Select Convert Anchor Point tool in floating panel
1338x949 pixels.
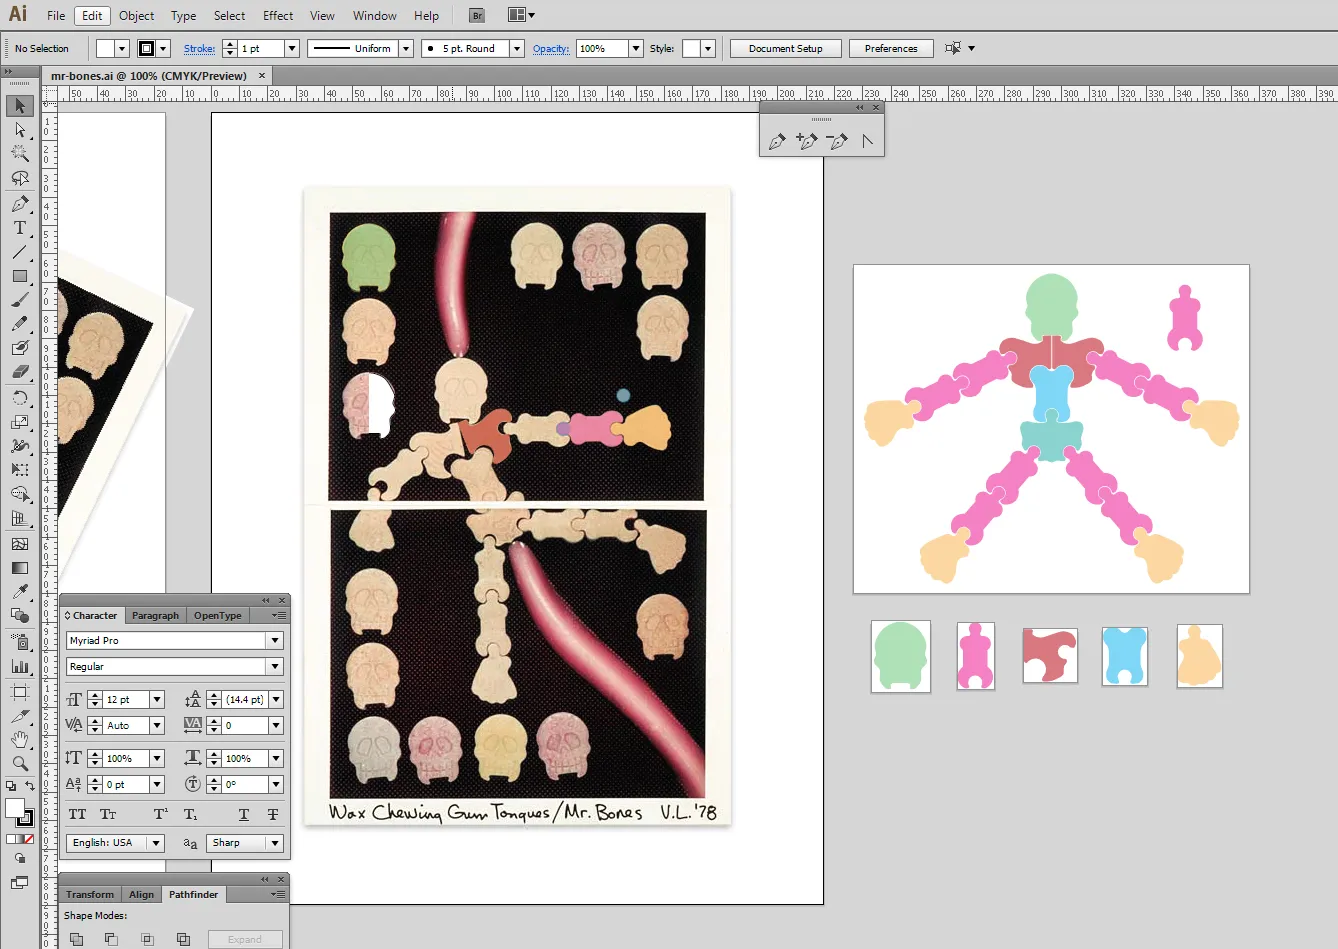(867, 141)
